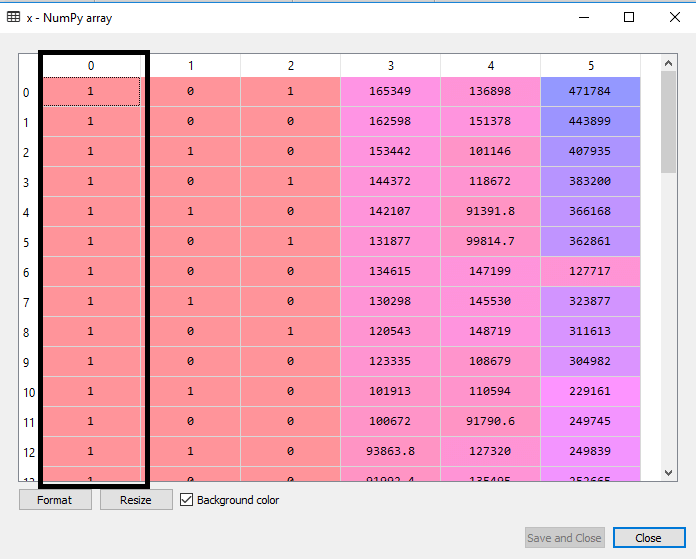Select column header 0

point(91,65)
